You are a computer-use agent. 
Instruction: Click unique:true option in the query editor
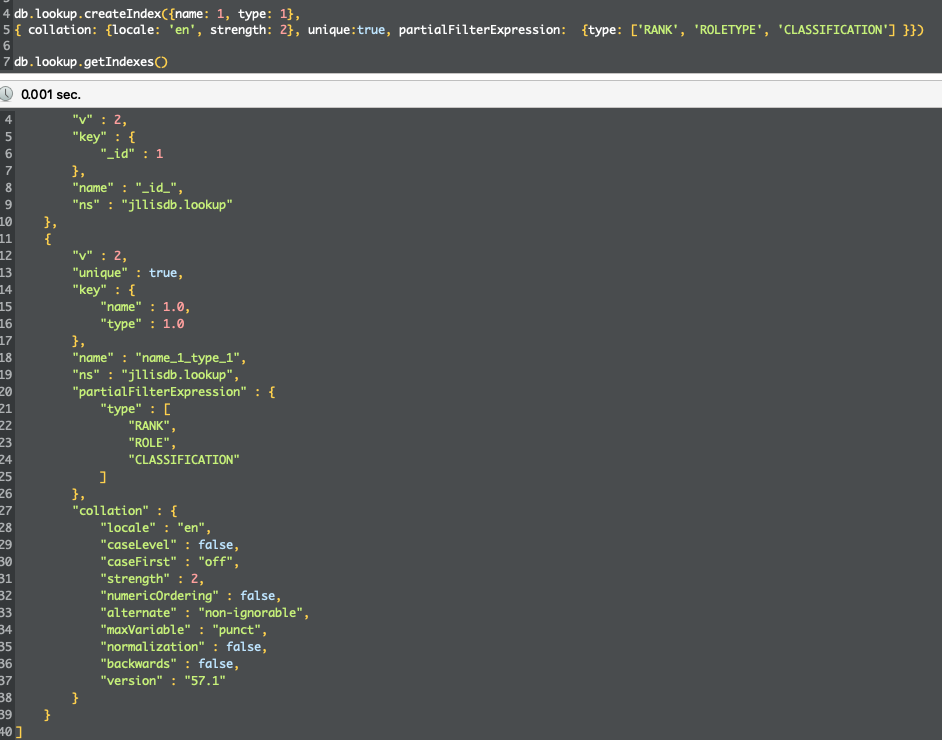pyautogui.click(x=349, y=30)
